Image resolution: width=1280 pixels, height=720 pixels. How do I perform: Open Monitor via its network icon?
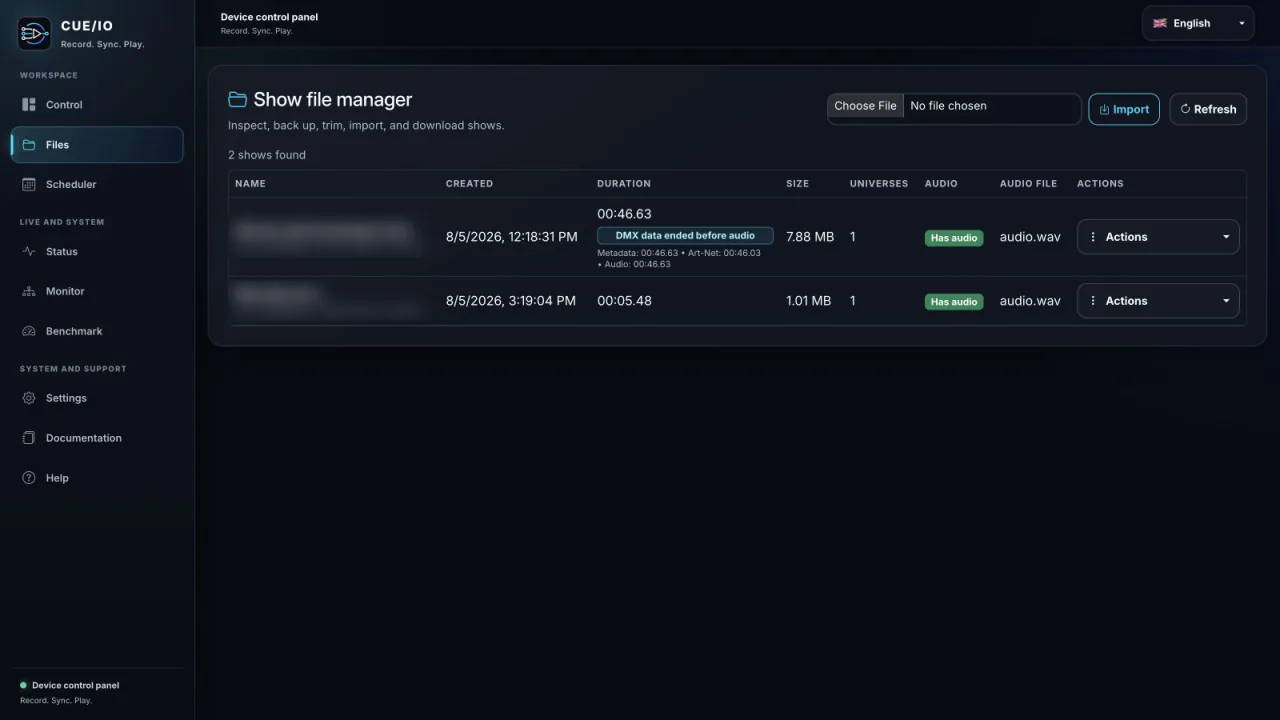click(29, 292)
